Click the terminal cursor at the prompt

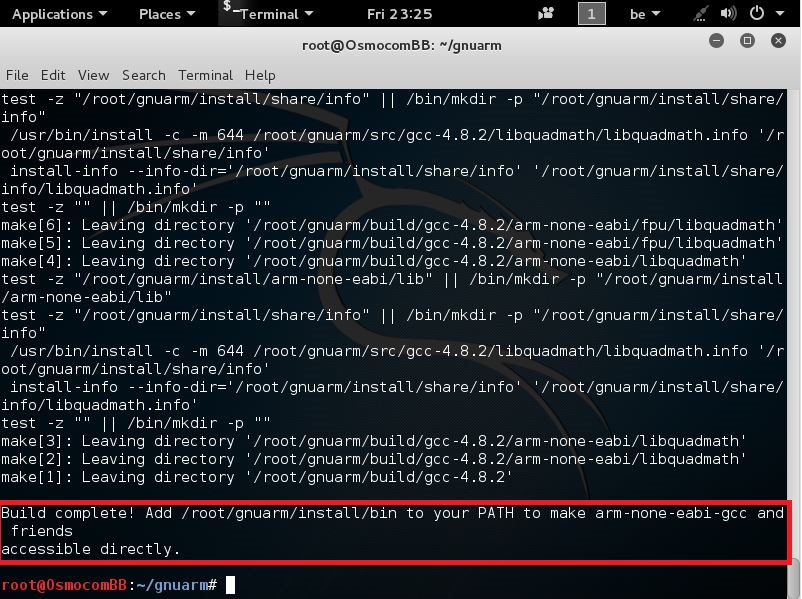pos(230,585)
